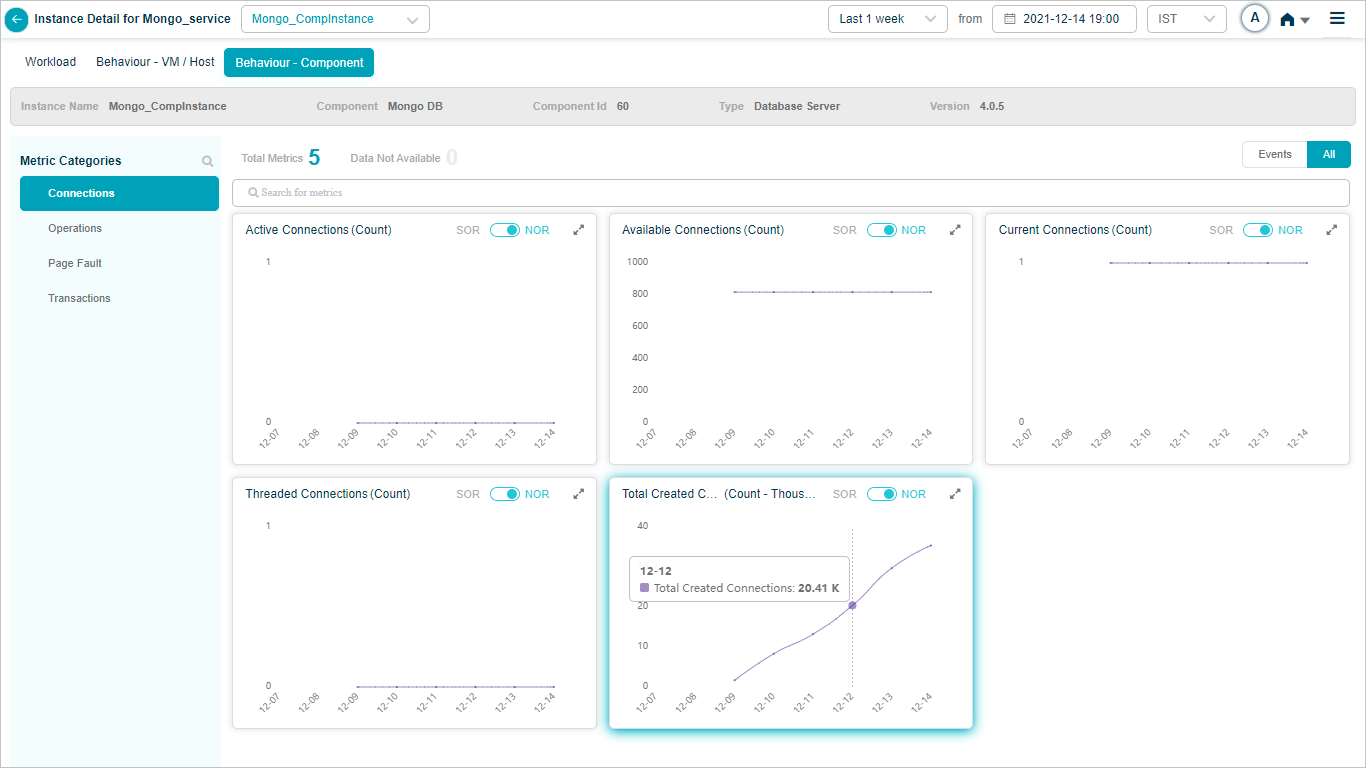1366x768 pixels.
Task: Switch to Behaviour - VM / Host tab
Action: click(155, 62)
